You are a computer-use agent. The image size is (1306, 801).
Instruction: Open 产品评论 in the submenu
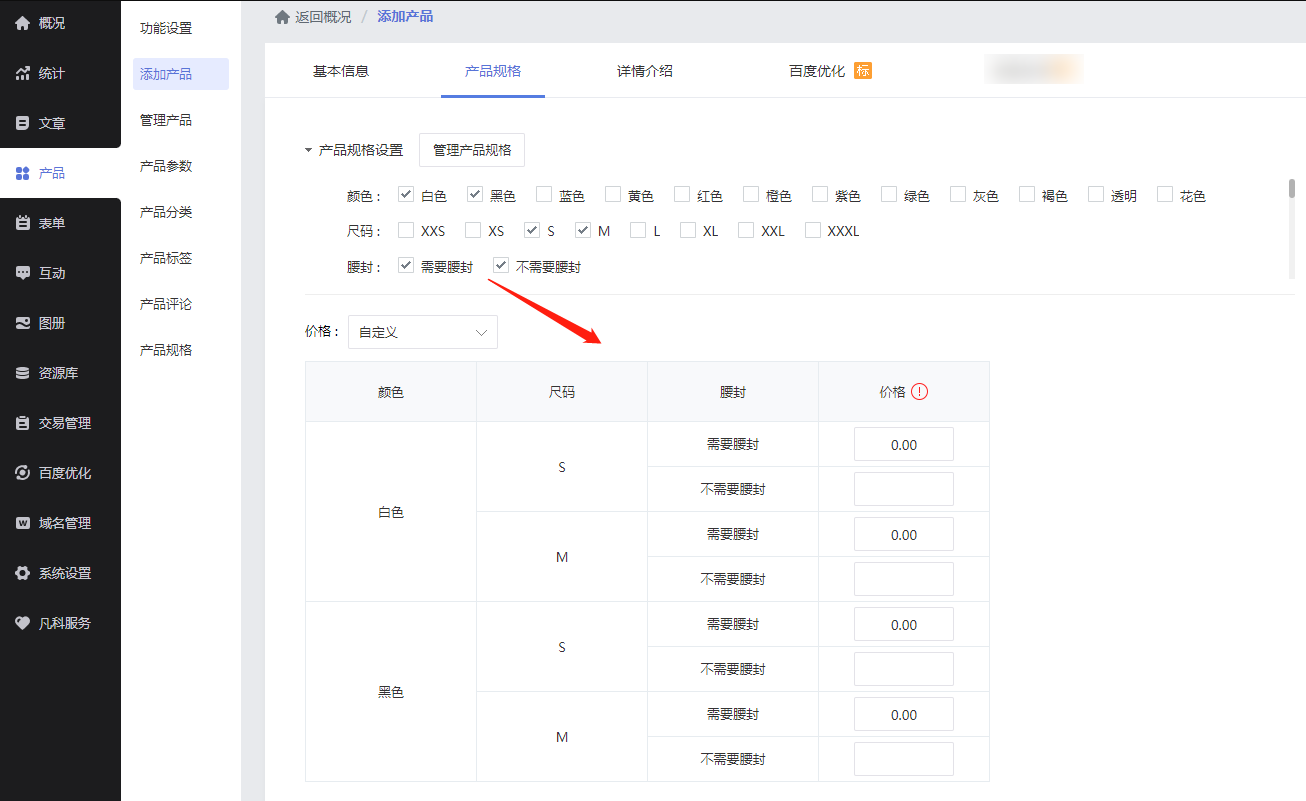pos(166,304)
